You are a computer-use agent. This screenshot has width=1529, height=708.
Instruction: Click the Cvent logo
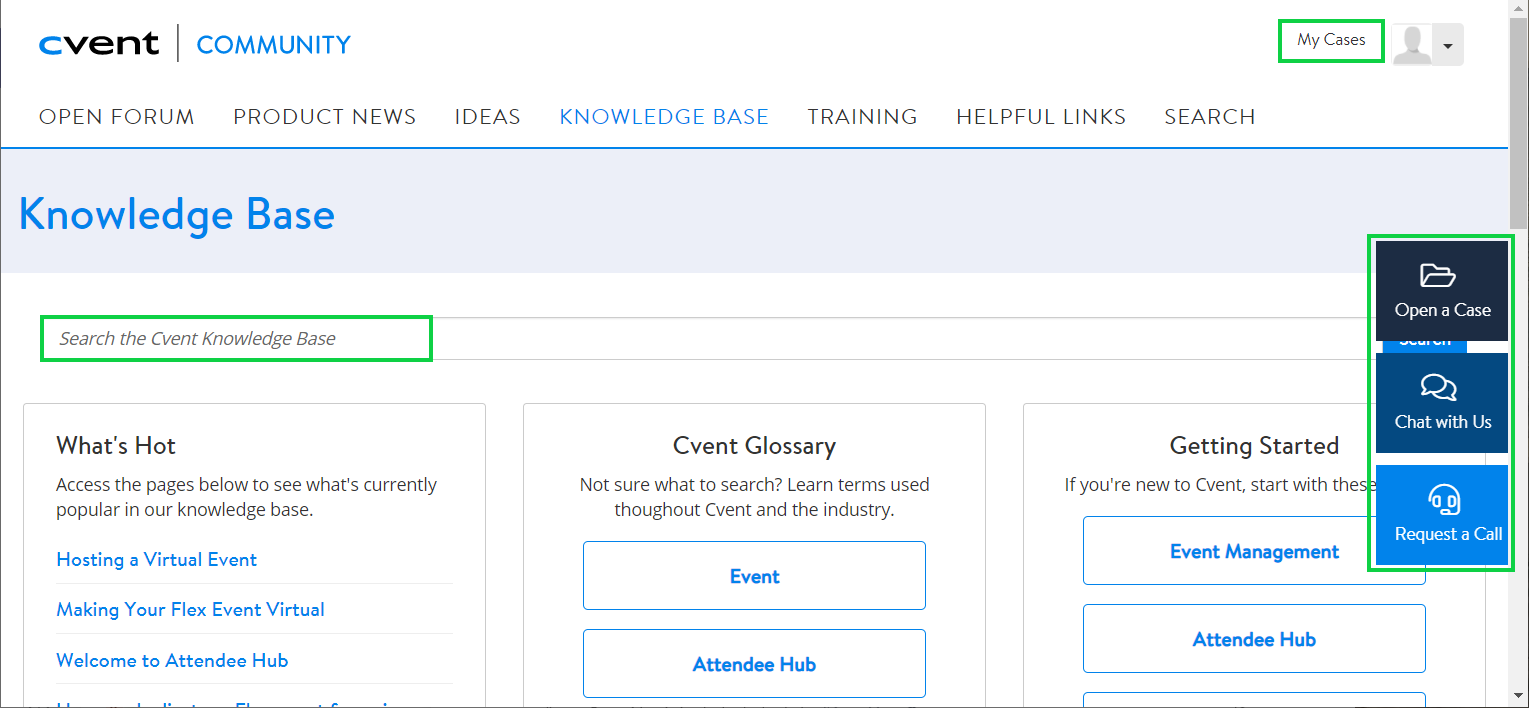pos(99,44)
